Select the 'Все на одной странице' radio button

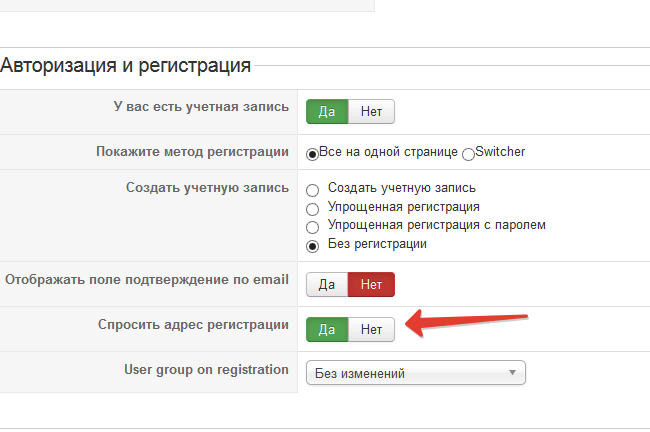(x=312, y=153)
